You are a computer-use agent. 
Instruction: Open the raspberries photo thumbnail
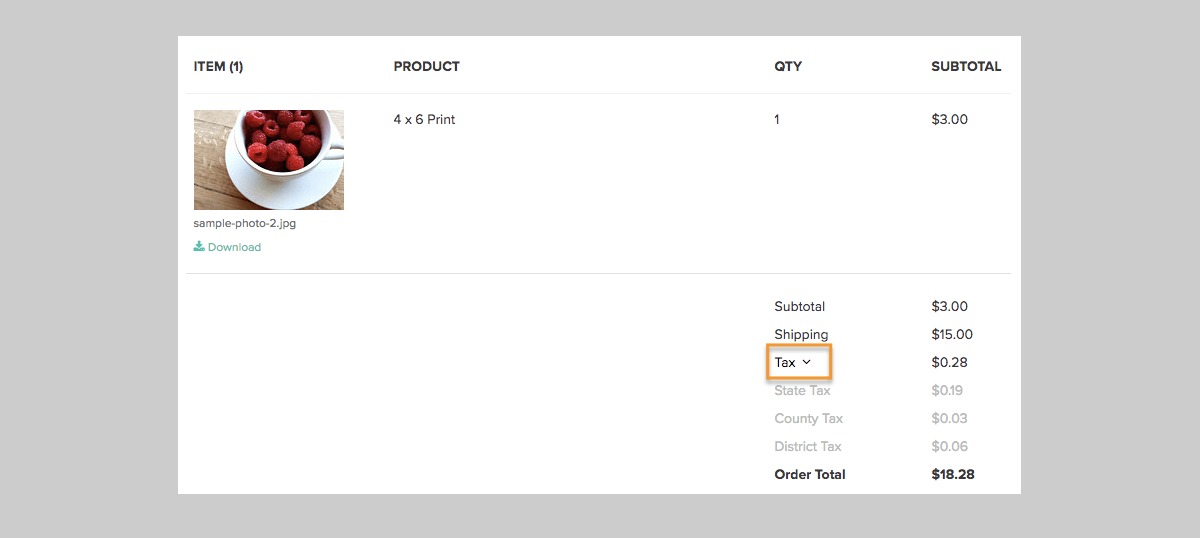(x=269, y=160)
